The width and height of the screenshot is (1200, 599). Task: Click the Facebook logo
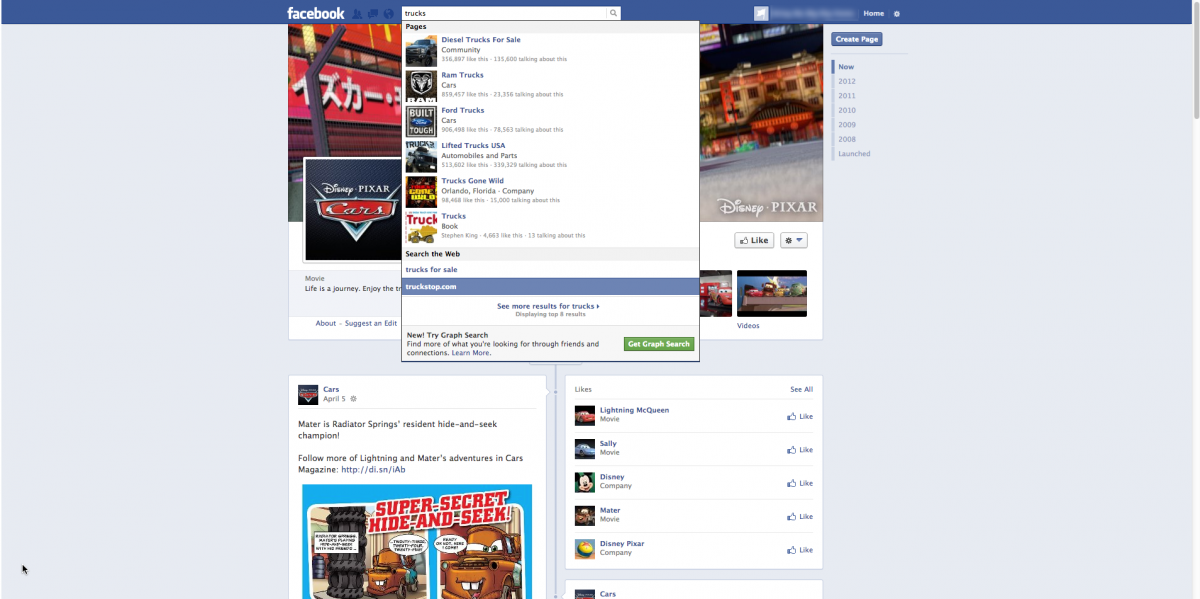point(315,13)
